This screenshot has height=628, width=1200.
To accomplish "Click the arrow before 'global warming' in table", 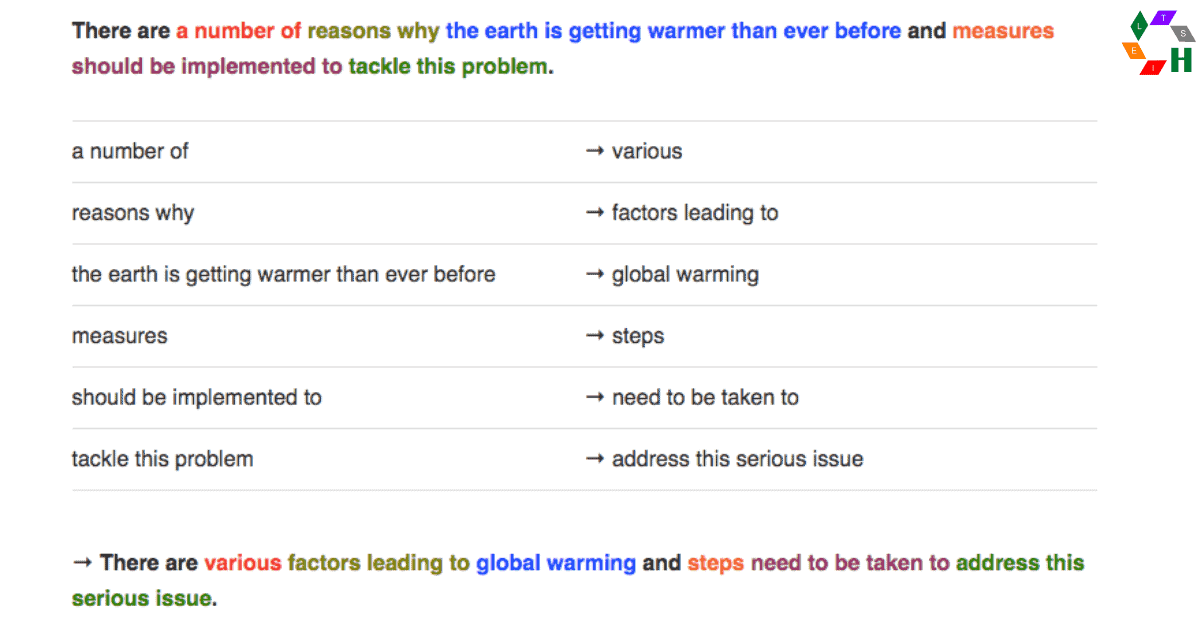I will [595, 275].
